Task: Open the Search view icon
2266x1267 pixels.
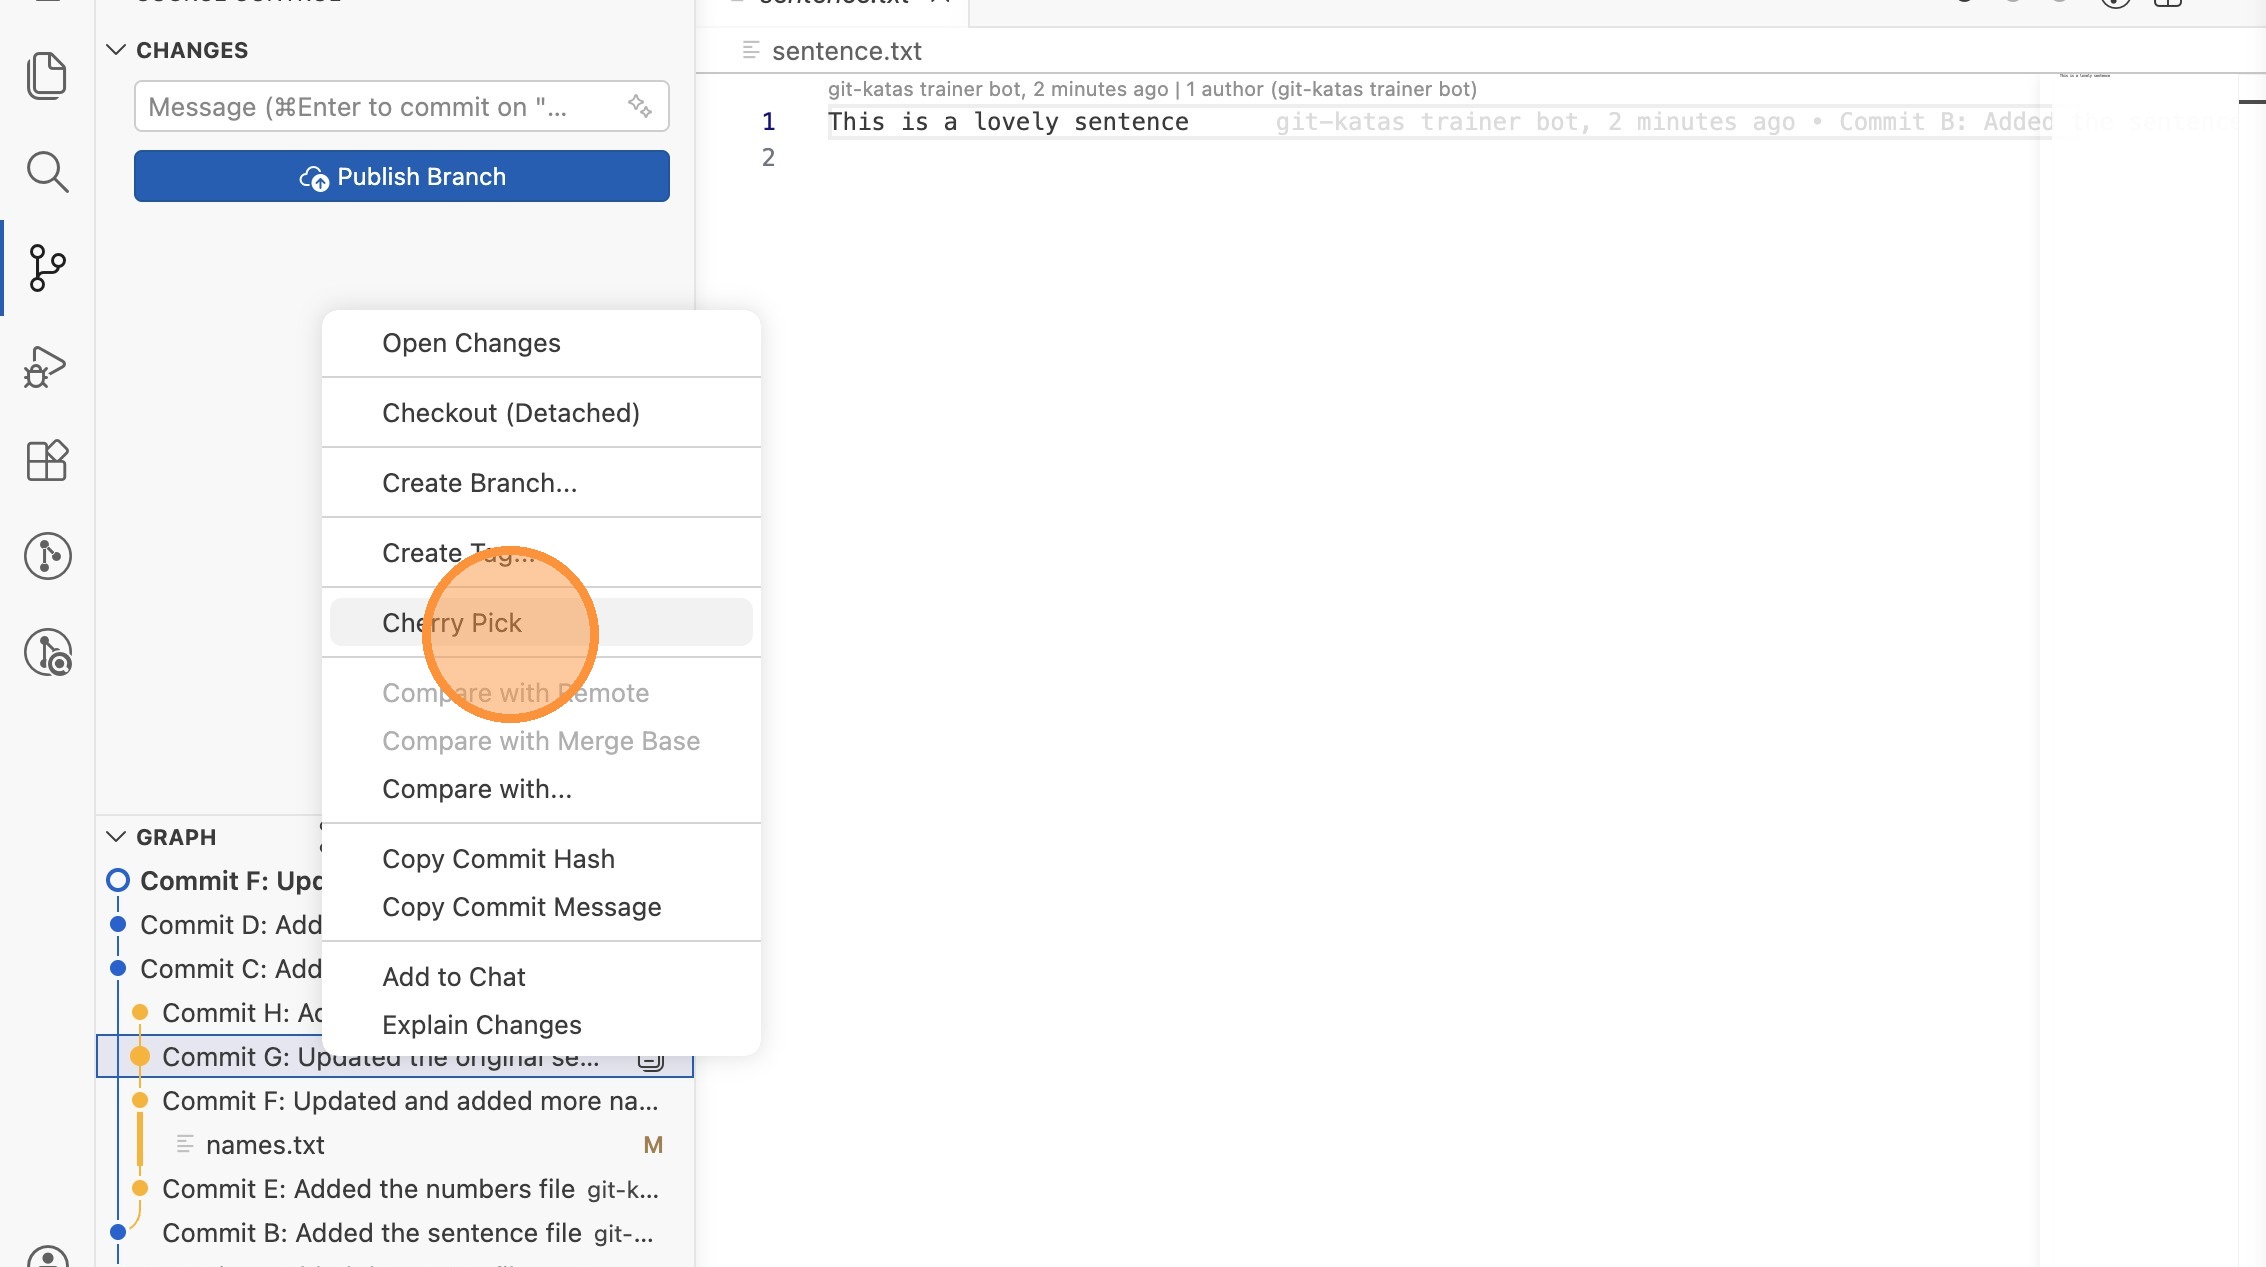Action: click(x=46, y=172)
